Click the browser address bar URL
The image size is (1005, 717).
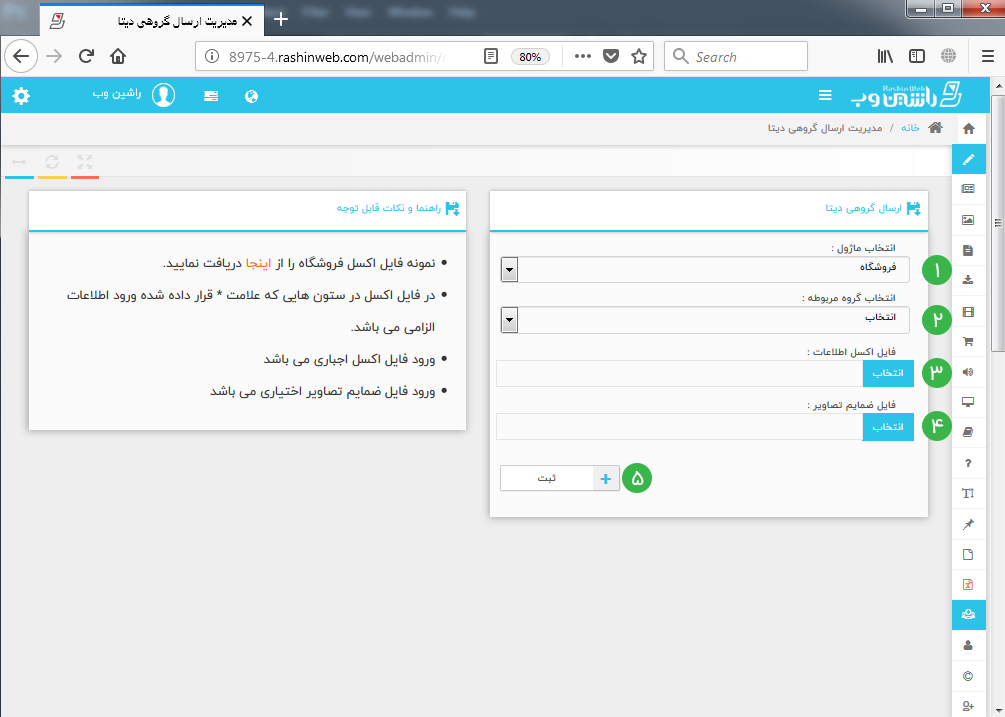coord(336,56)
